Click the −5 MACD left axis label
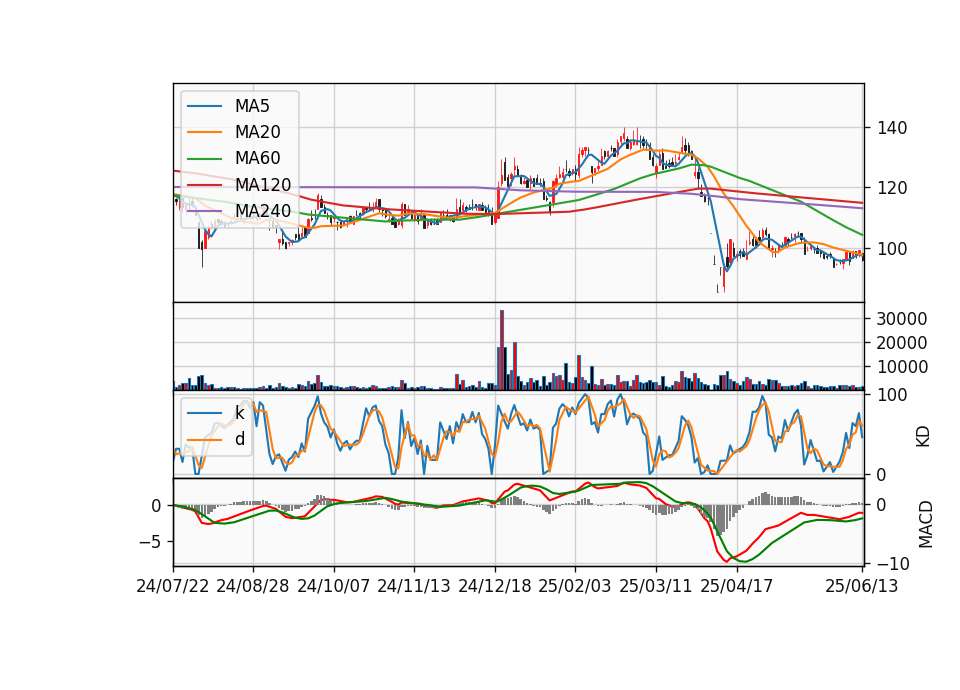This screenshot has height=690, width=960. coord(151,542)
